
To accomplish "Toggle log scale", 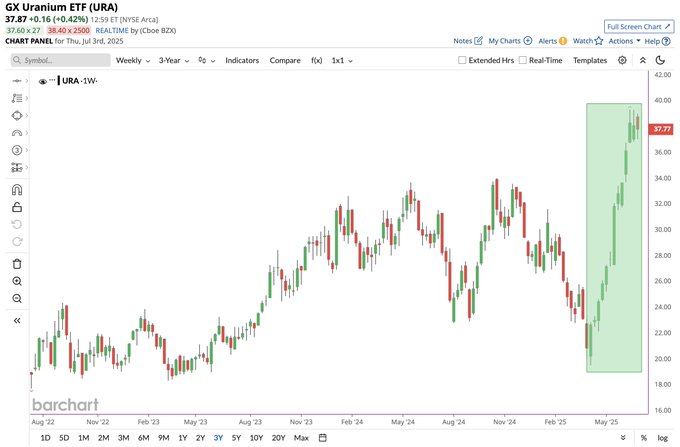I will pos(662,438).
